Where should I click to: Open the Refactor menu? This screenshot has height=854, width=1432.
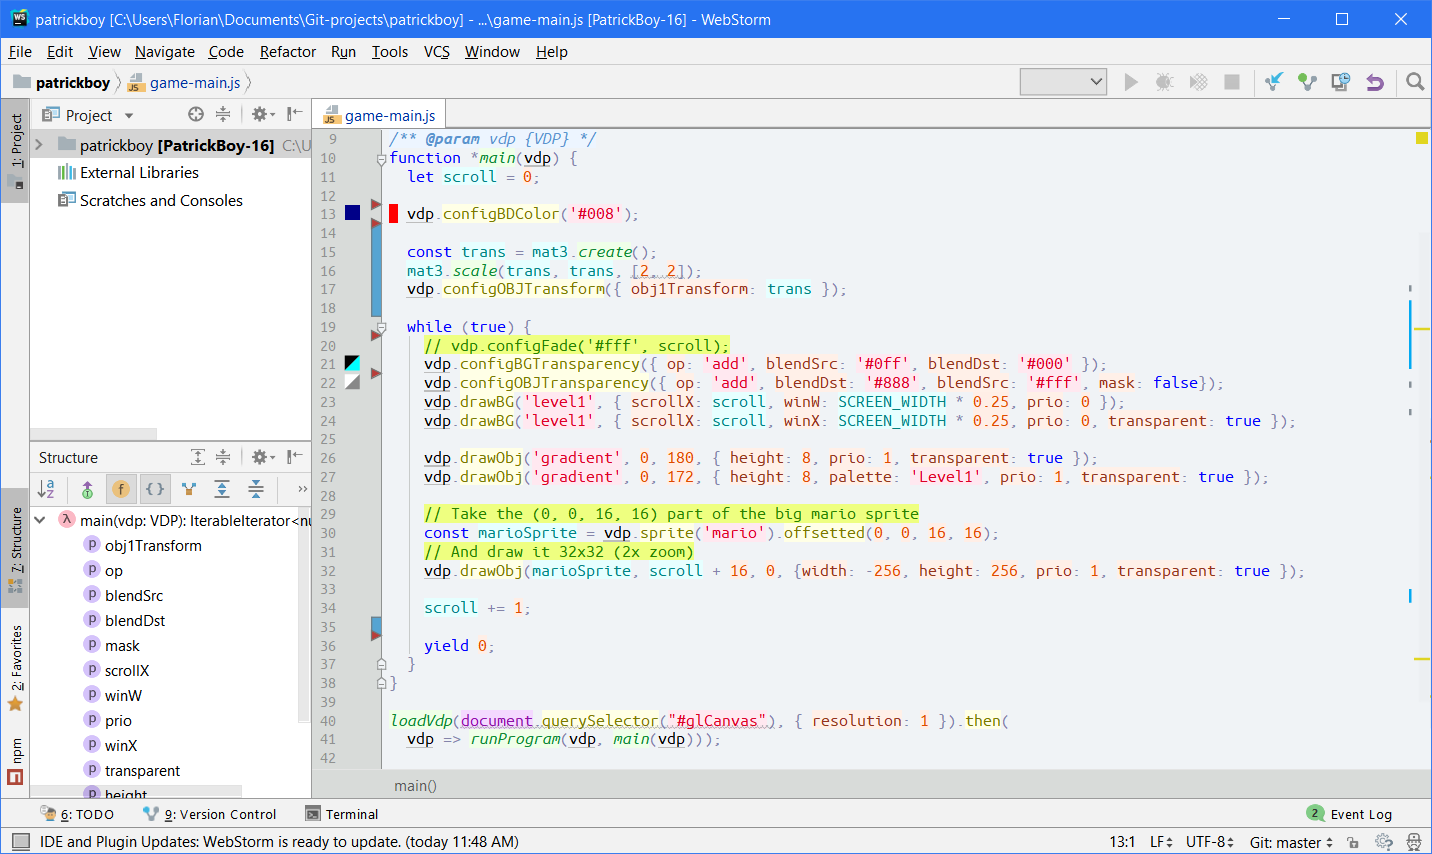(287, 52)
